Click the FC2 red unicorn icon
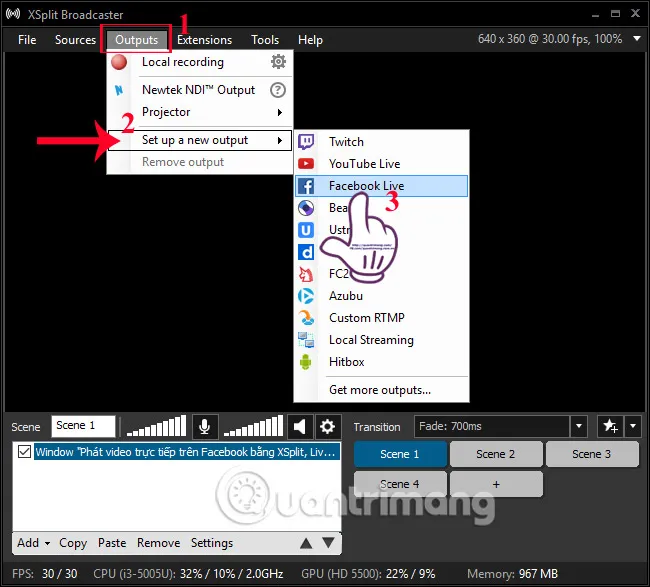The width and height of the screenshot is (650, 587). tap(306, 274)
